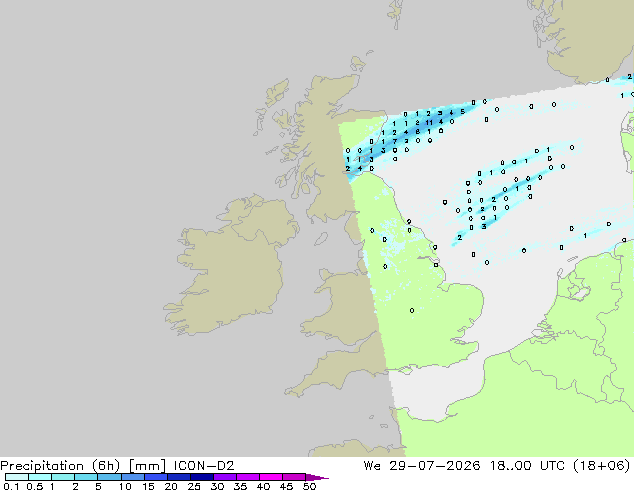Screen dimensions: 634x490
Task: Click the '7' precipitation value on the map
Action: (x=395, y=142)
